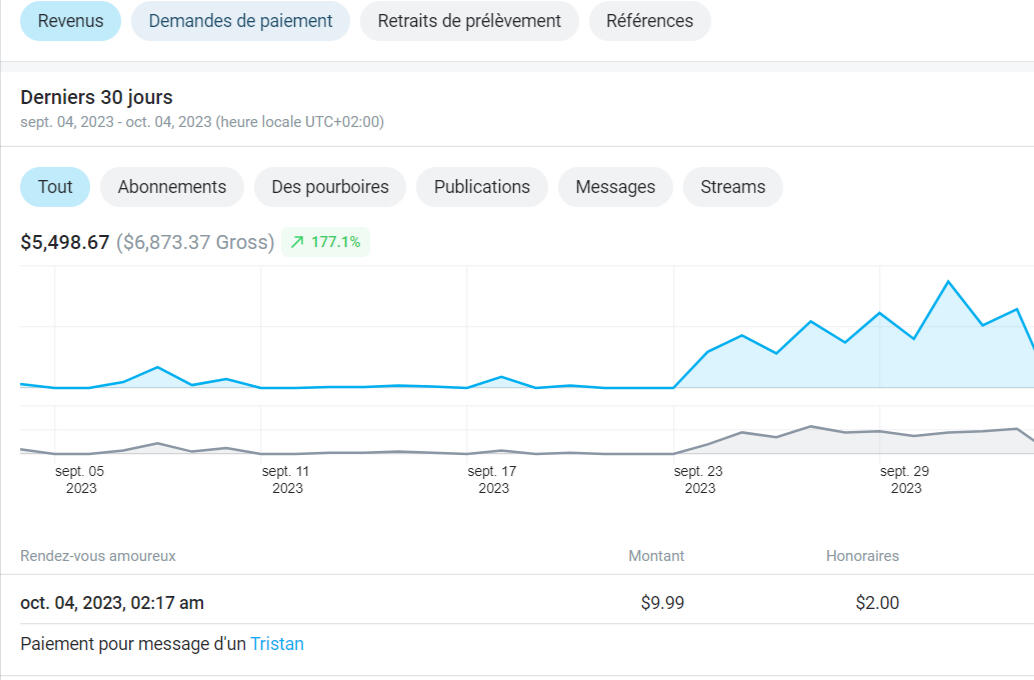Select the Tout filter chip
The image size is (1034, 680).
pyautogui.click(x=55, y=187)
